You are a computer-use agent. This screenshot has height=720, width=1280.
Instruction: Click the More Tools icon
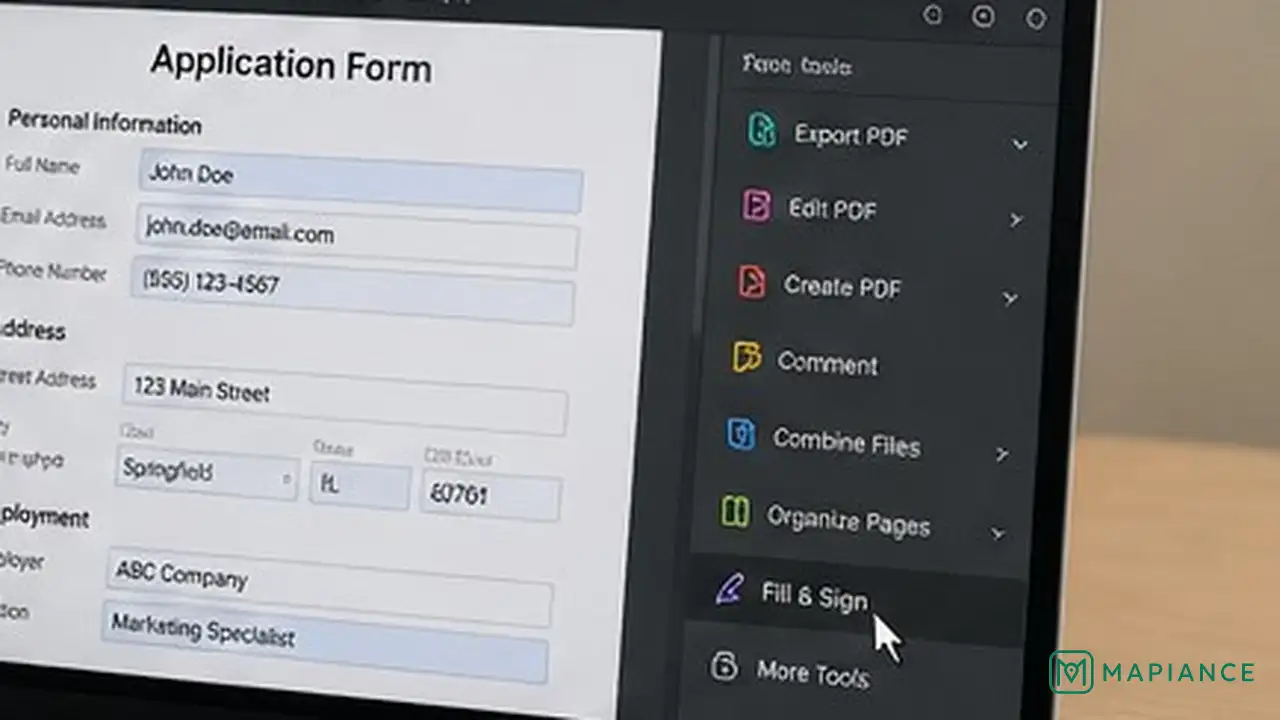coord(724,666)
